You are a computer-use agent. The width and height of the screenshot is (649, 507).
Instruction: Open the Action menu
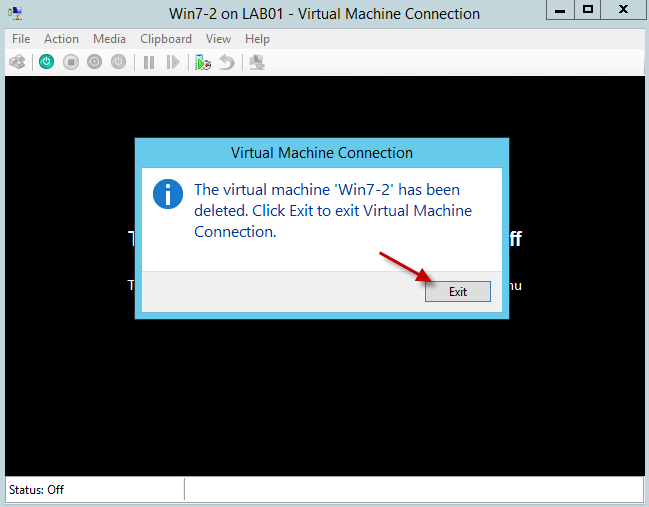pos(61,39)
